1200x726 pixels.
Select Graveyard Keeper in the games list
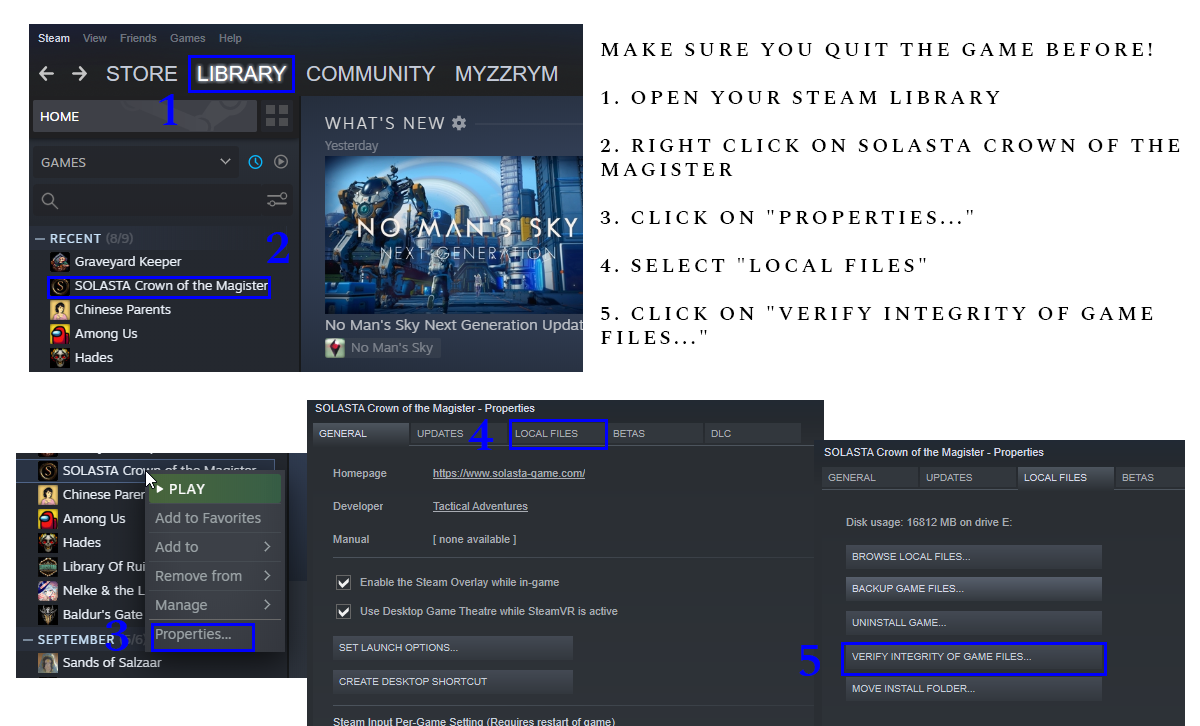pos(128,262)
